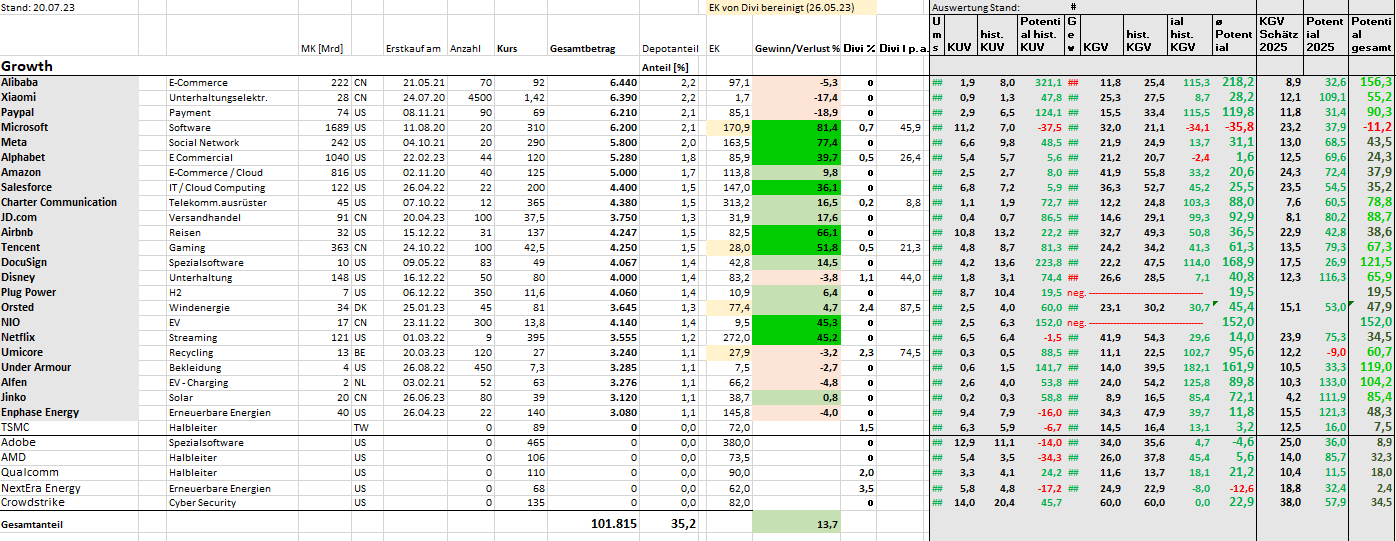Image resolution: width=1396 pixels, height=541 pixels.
Task: Select the Plug Power cell
Action: 69,292
